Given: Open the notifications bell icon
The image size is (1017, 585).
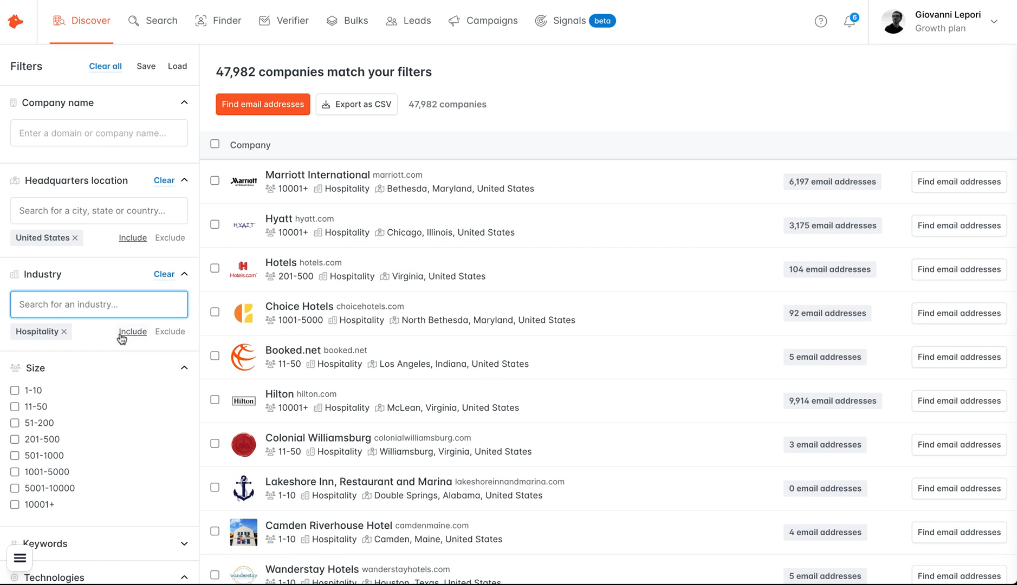Looking at the screenshot, I should click(x=850, y=21).
